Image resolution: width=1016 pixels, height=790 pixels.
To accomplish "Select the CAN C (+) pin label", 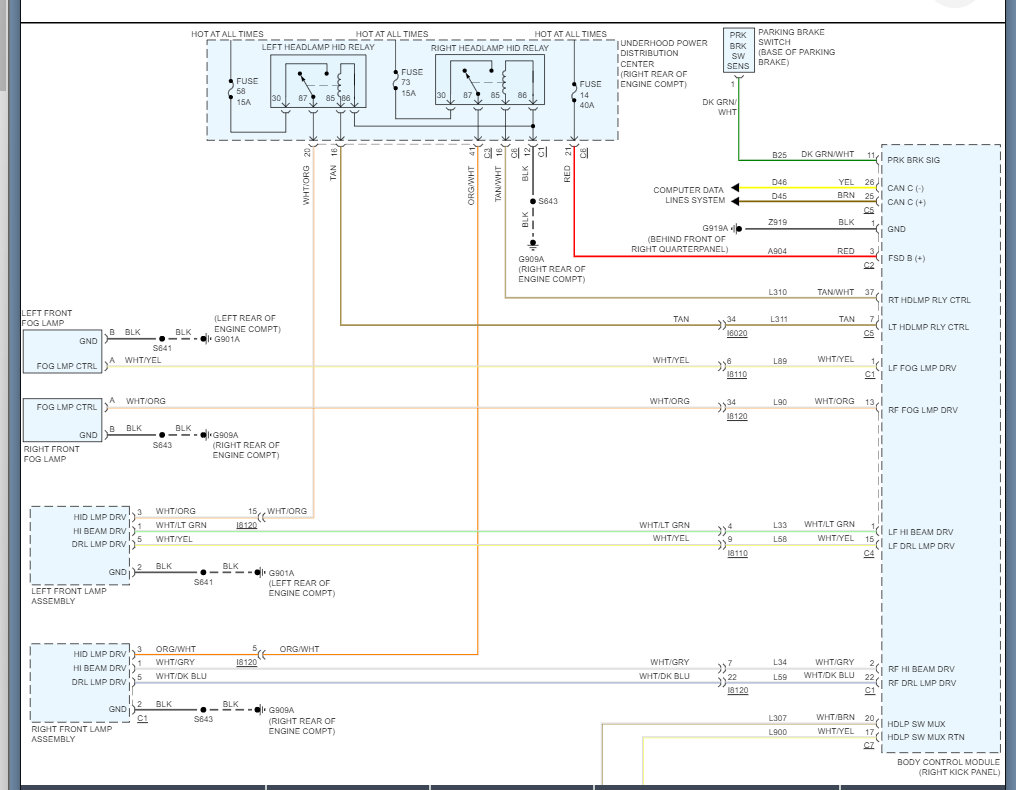I will [x=906, y=202].
